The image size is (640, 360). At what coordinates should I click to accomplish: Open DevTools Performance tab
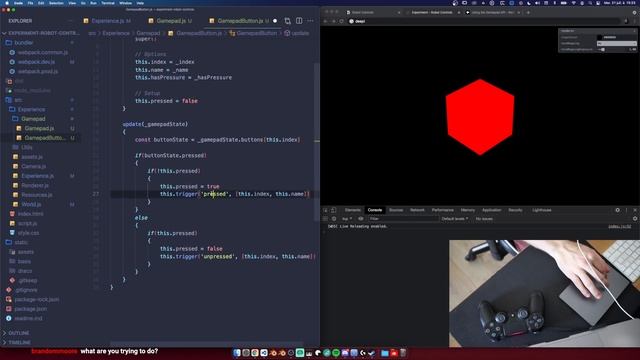pyautogui.click(x=443, y=210)
